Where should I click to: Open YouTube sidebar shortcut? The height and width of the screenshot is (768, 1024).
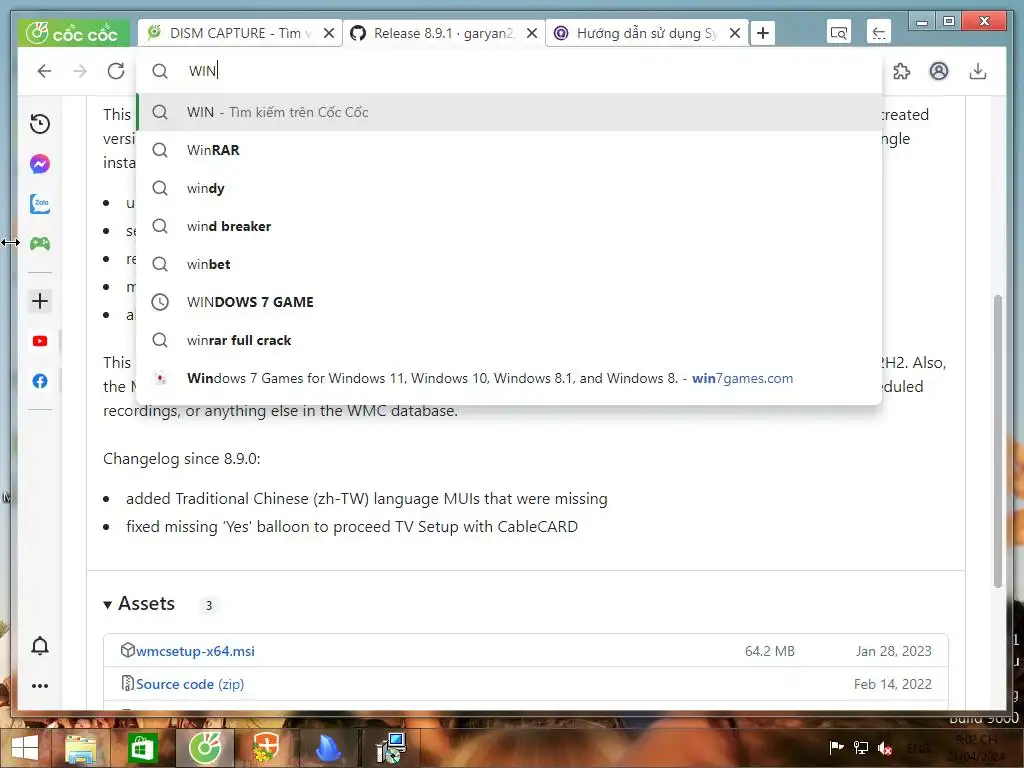(40, 341)
